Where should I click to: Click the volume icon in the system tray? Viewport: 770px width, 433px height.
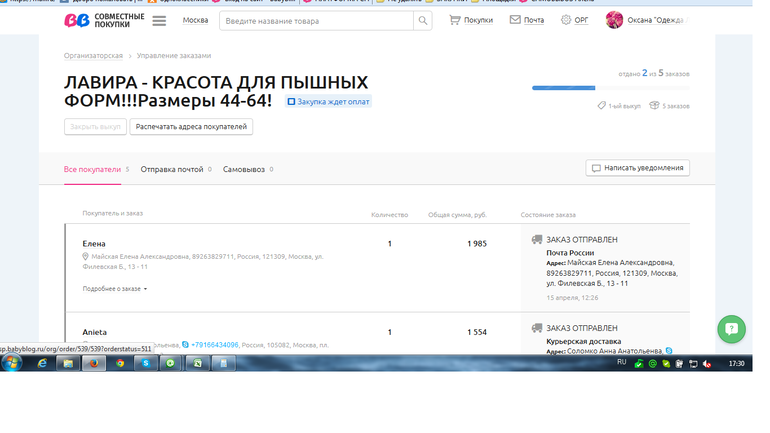click(707, 364)
